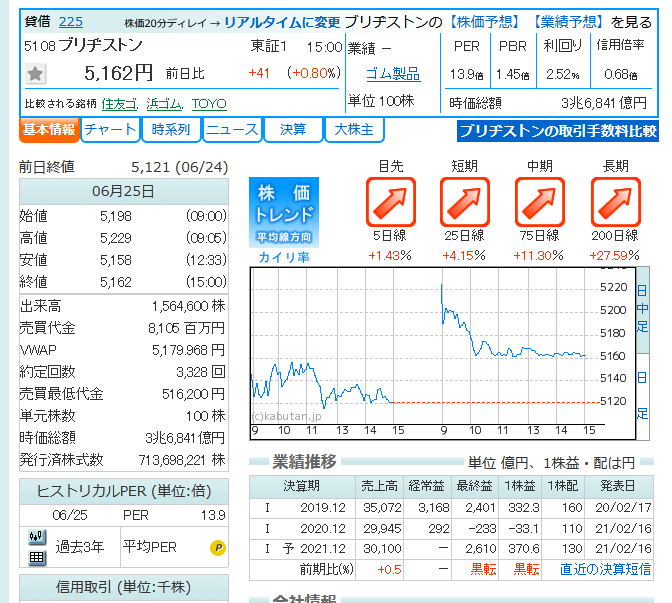Switch to the 基本情報 tab
Viewport: 672px width, 603px height.
pyautogui.click(x=49, y=129)
